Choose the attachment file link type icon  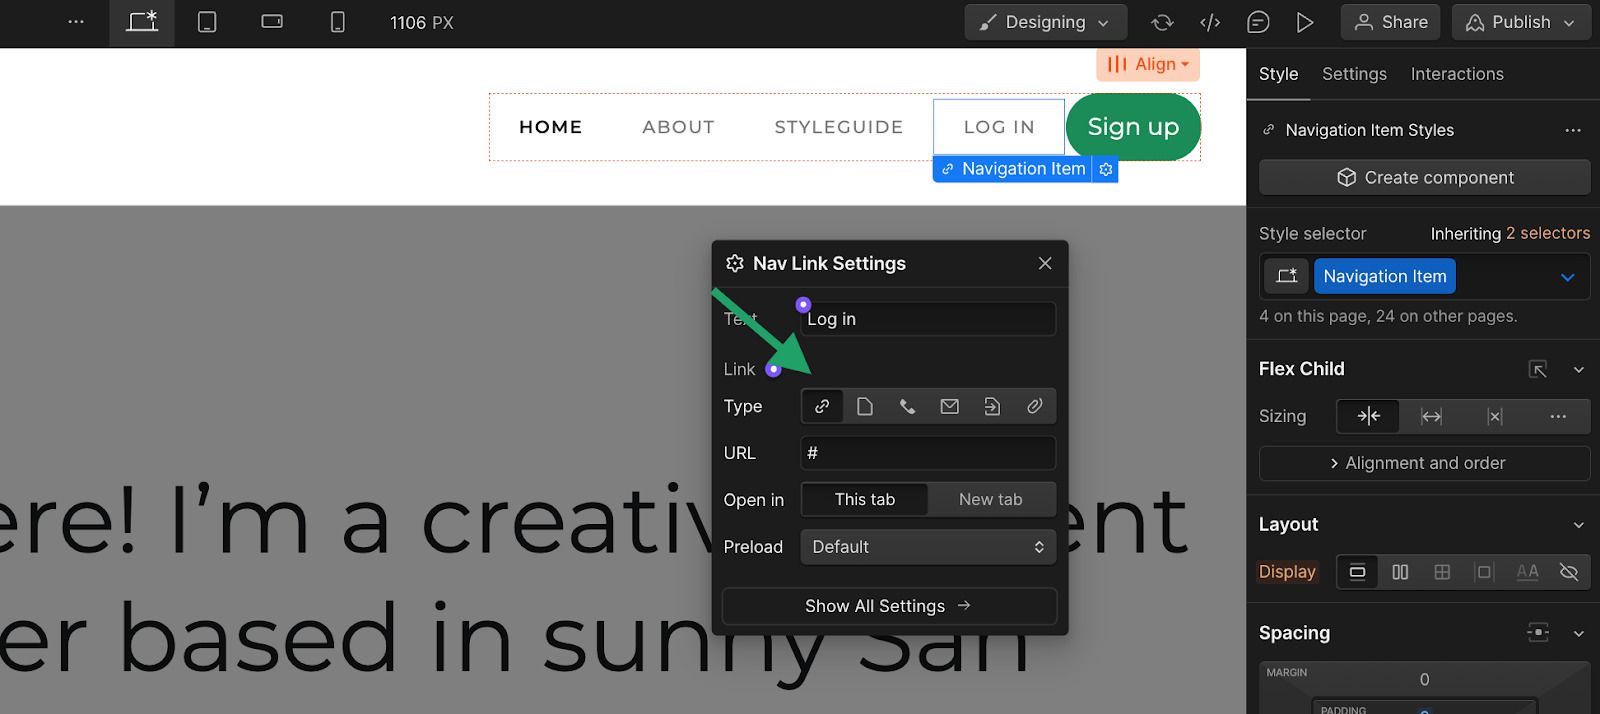(x=1034, y=406)
